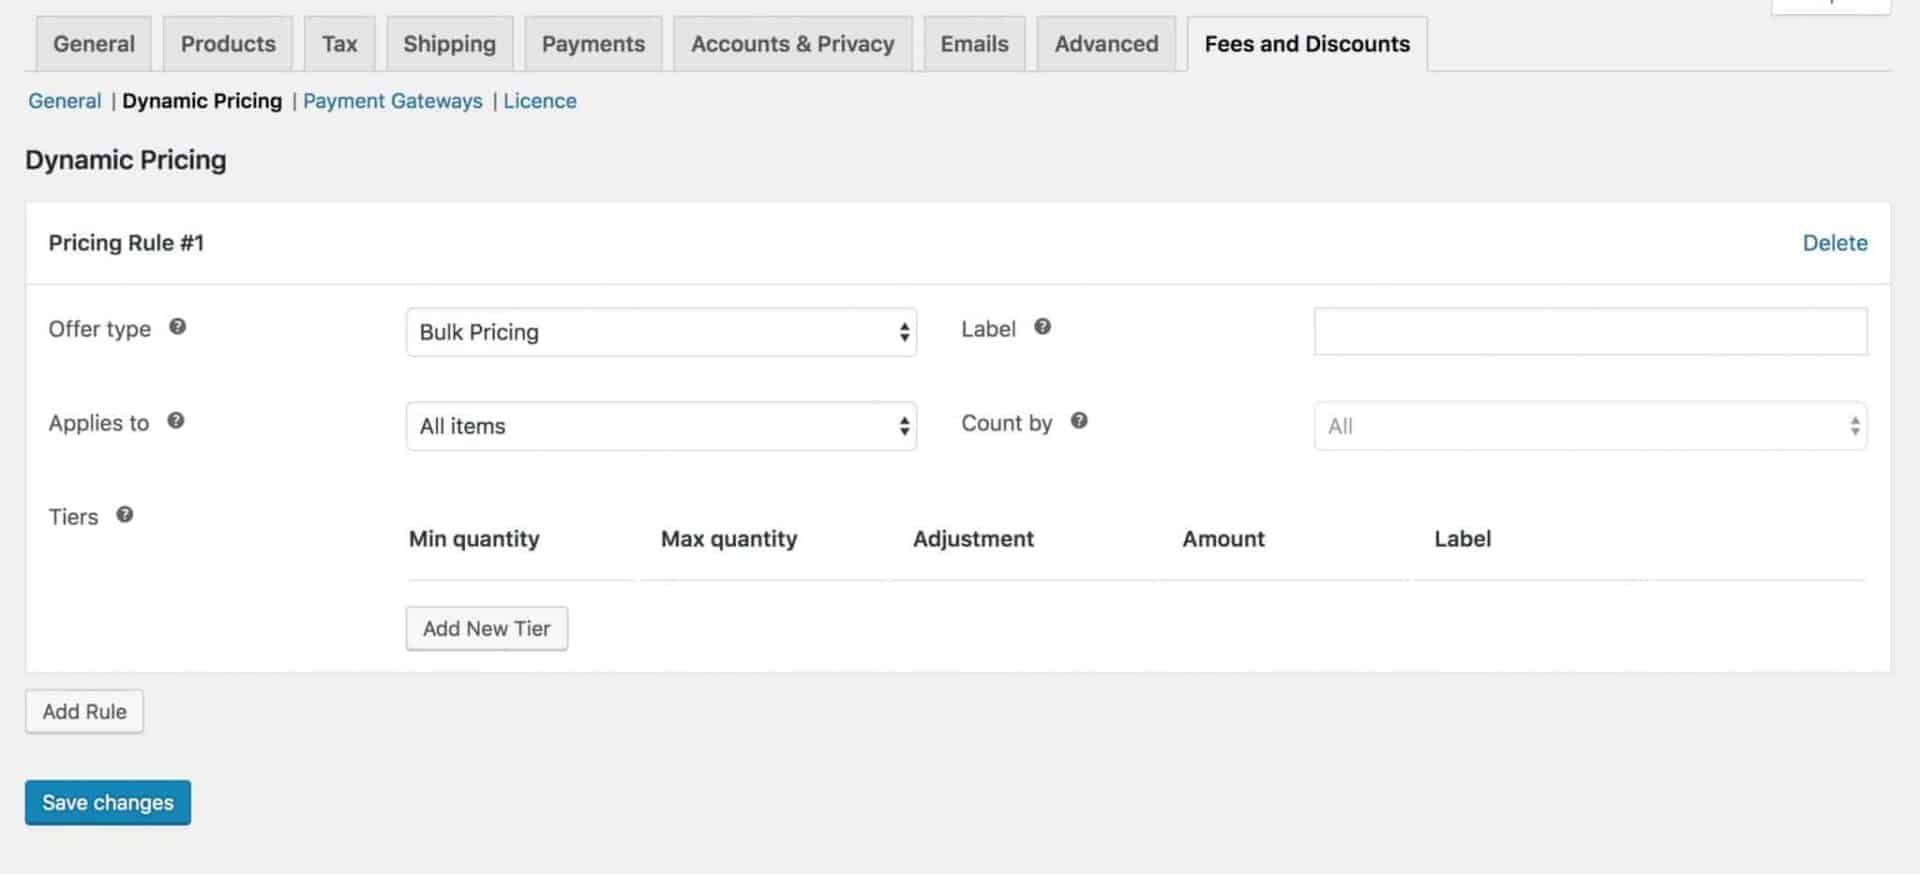1920x874 pixels.
Task: Click the Add New Tier button
Action: (x=487, y=628)
